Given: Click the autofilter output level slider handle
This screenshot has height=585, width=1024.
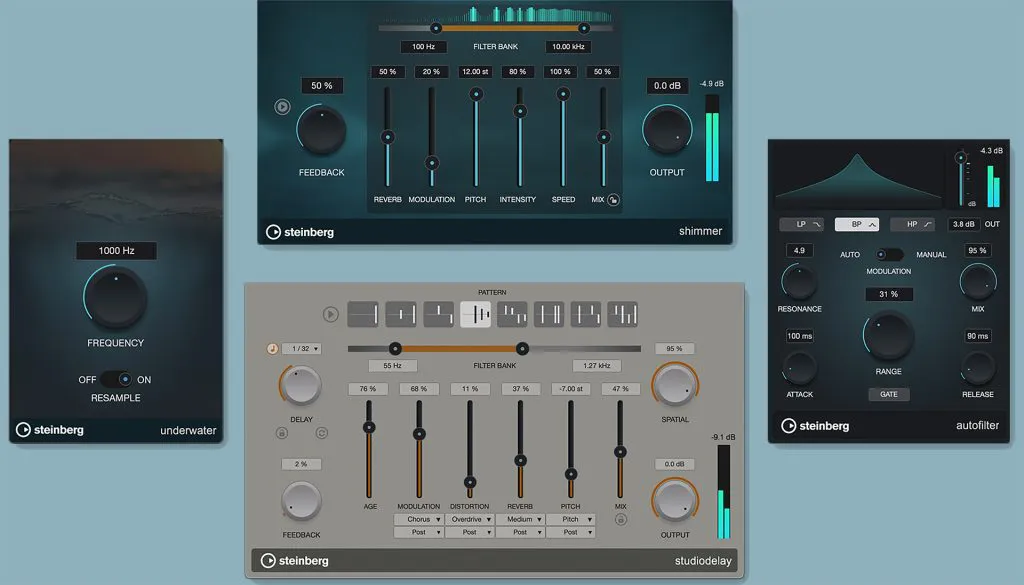Looking at the screenshot, I should click(961, 157).
